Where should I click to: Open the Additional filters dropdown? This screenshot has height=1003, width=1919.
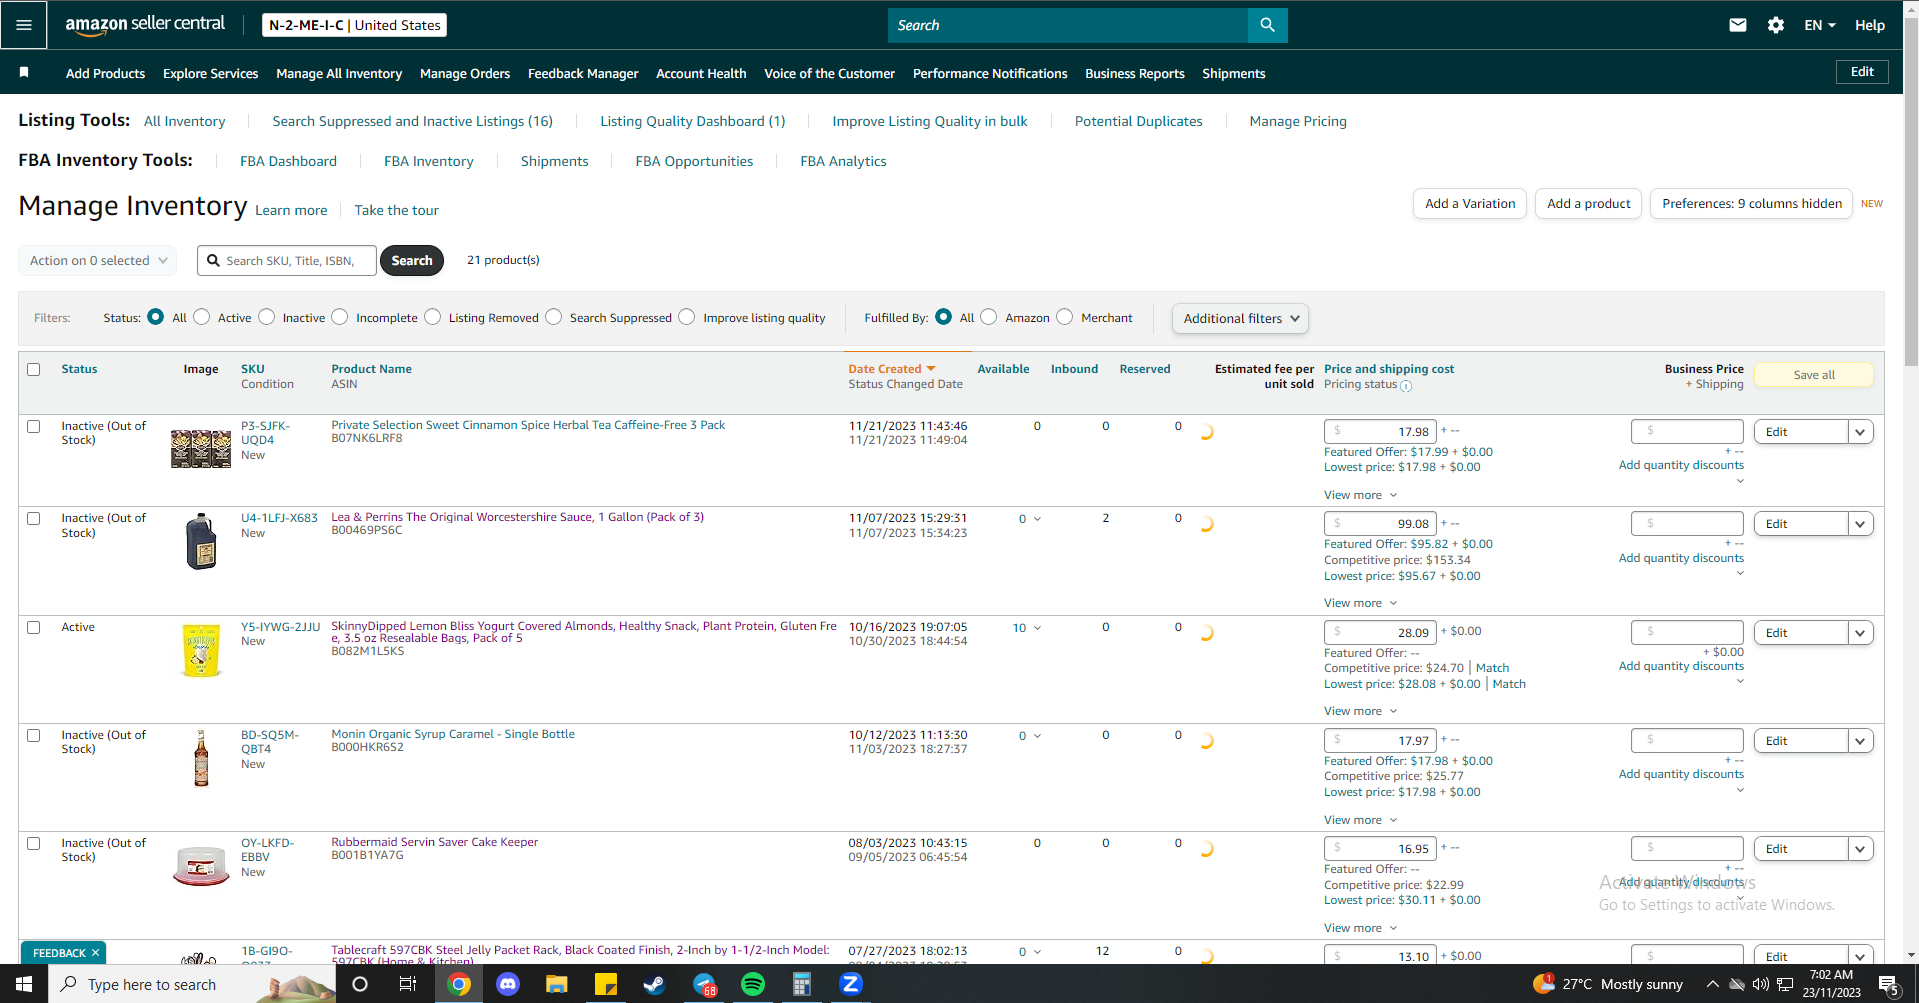[x=1240, y=318]
